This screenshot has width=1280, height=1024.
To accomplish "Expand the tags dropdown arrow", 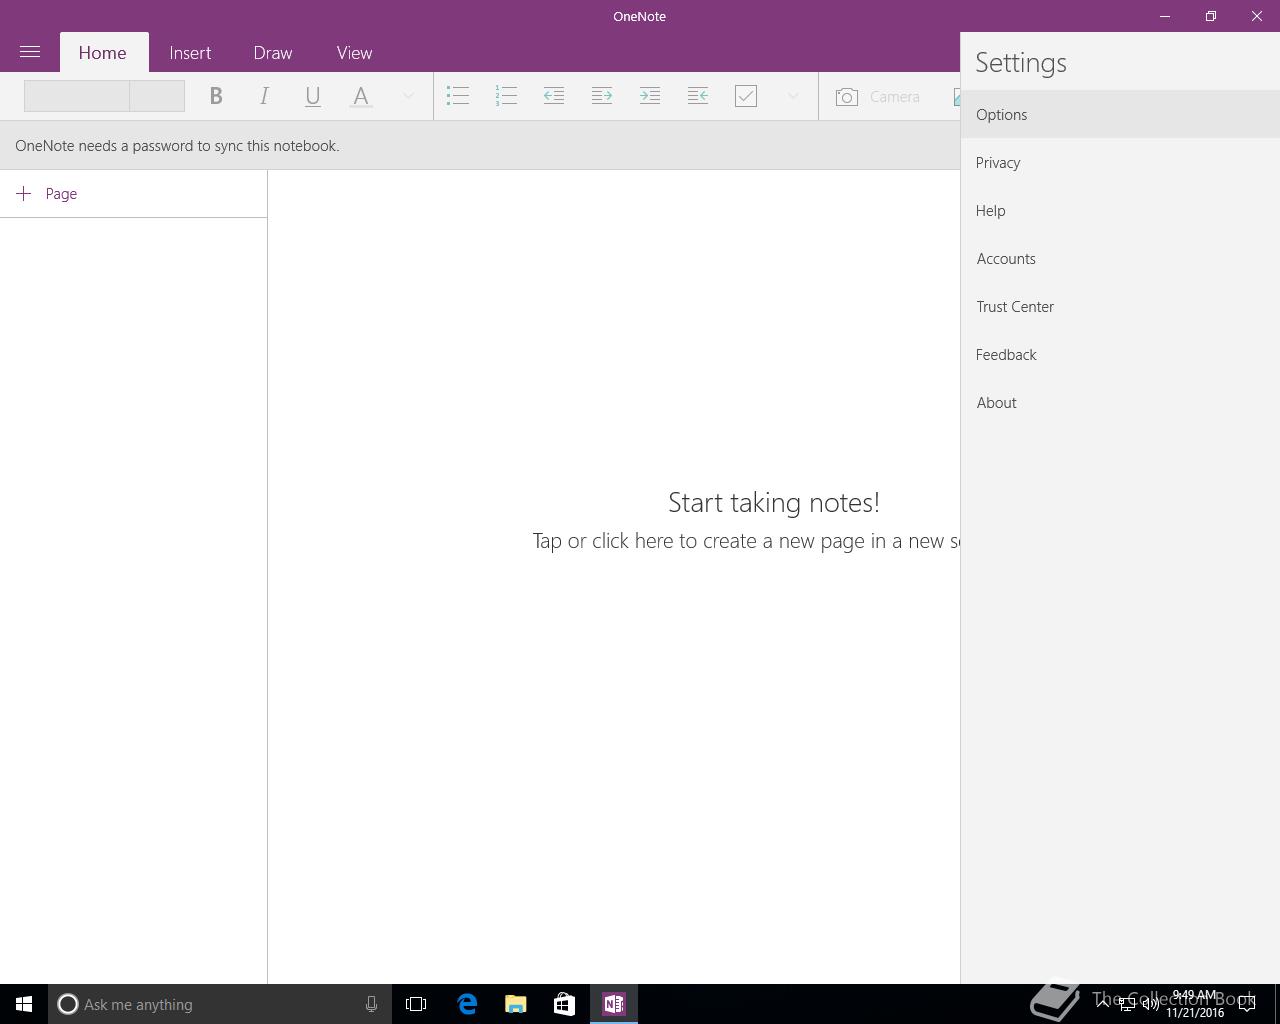I will (x=793, y=96).
